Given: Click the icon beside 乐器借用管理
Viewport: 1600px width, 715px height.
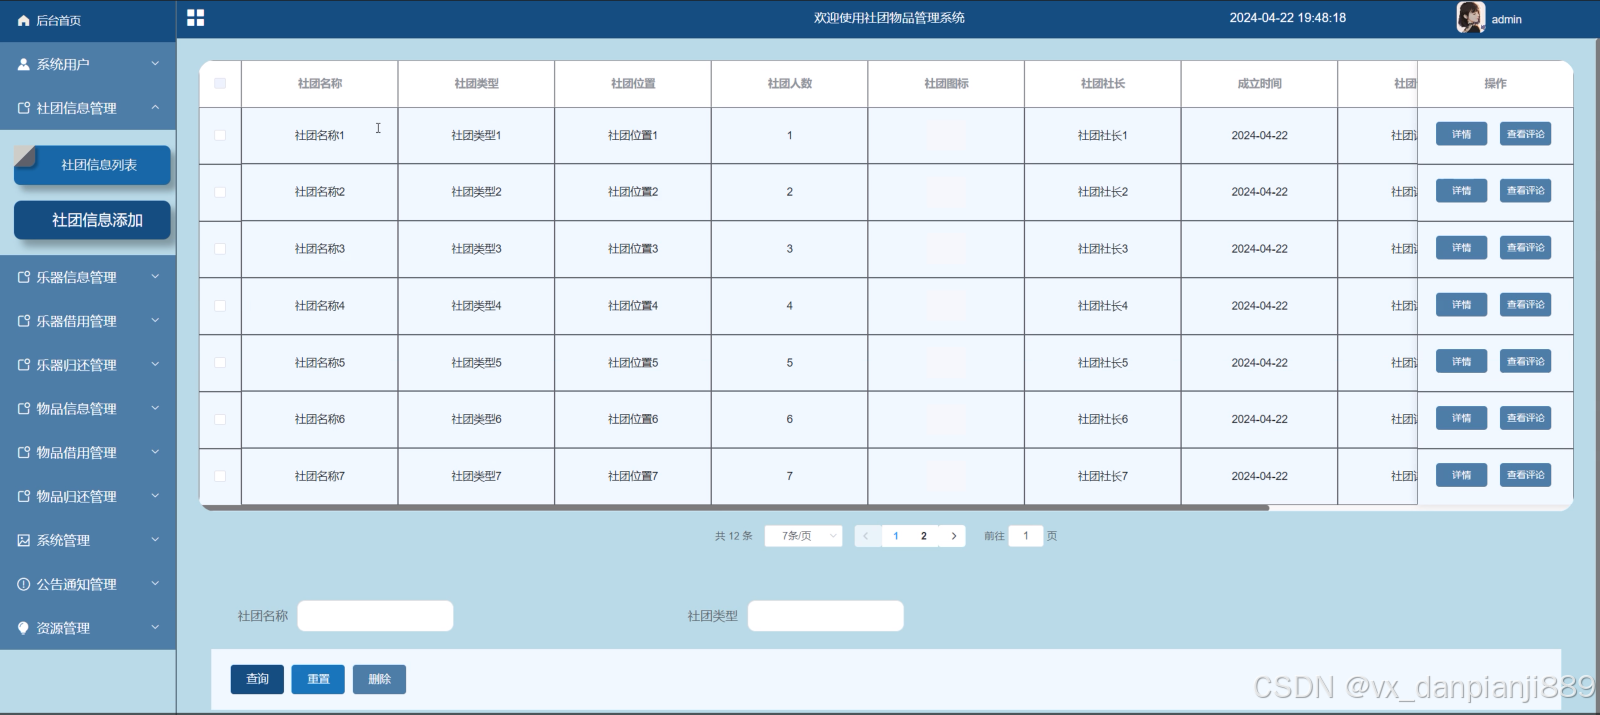Looking at the screenshot, I should point(24,321).
